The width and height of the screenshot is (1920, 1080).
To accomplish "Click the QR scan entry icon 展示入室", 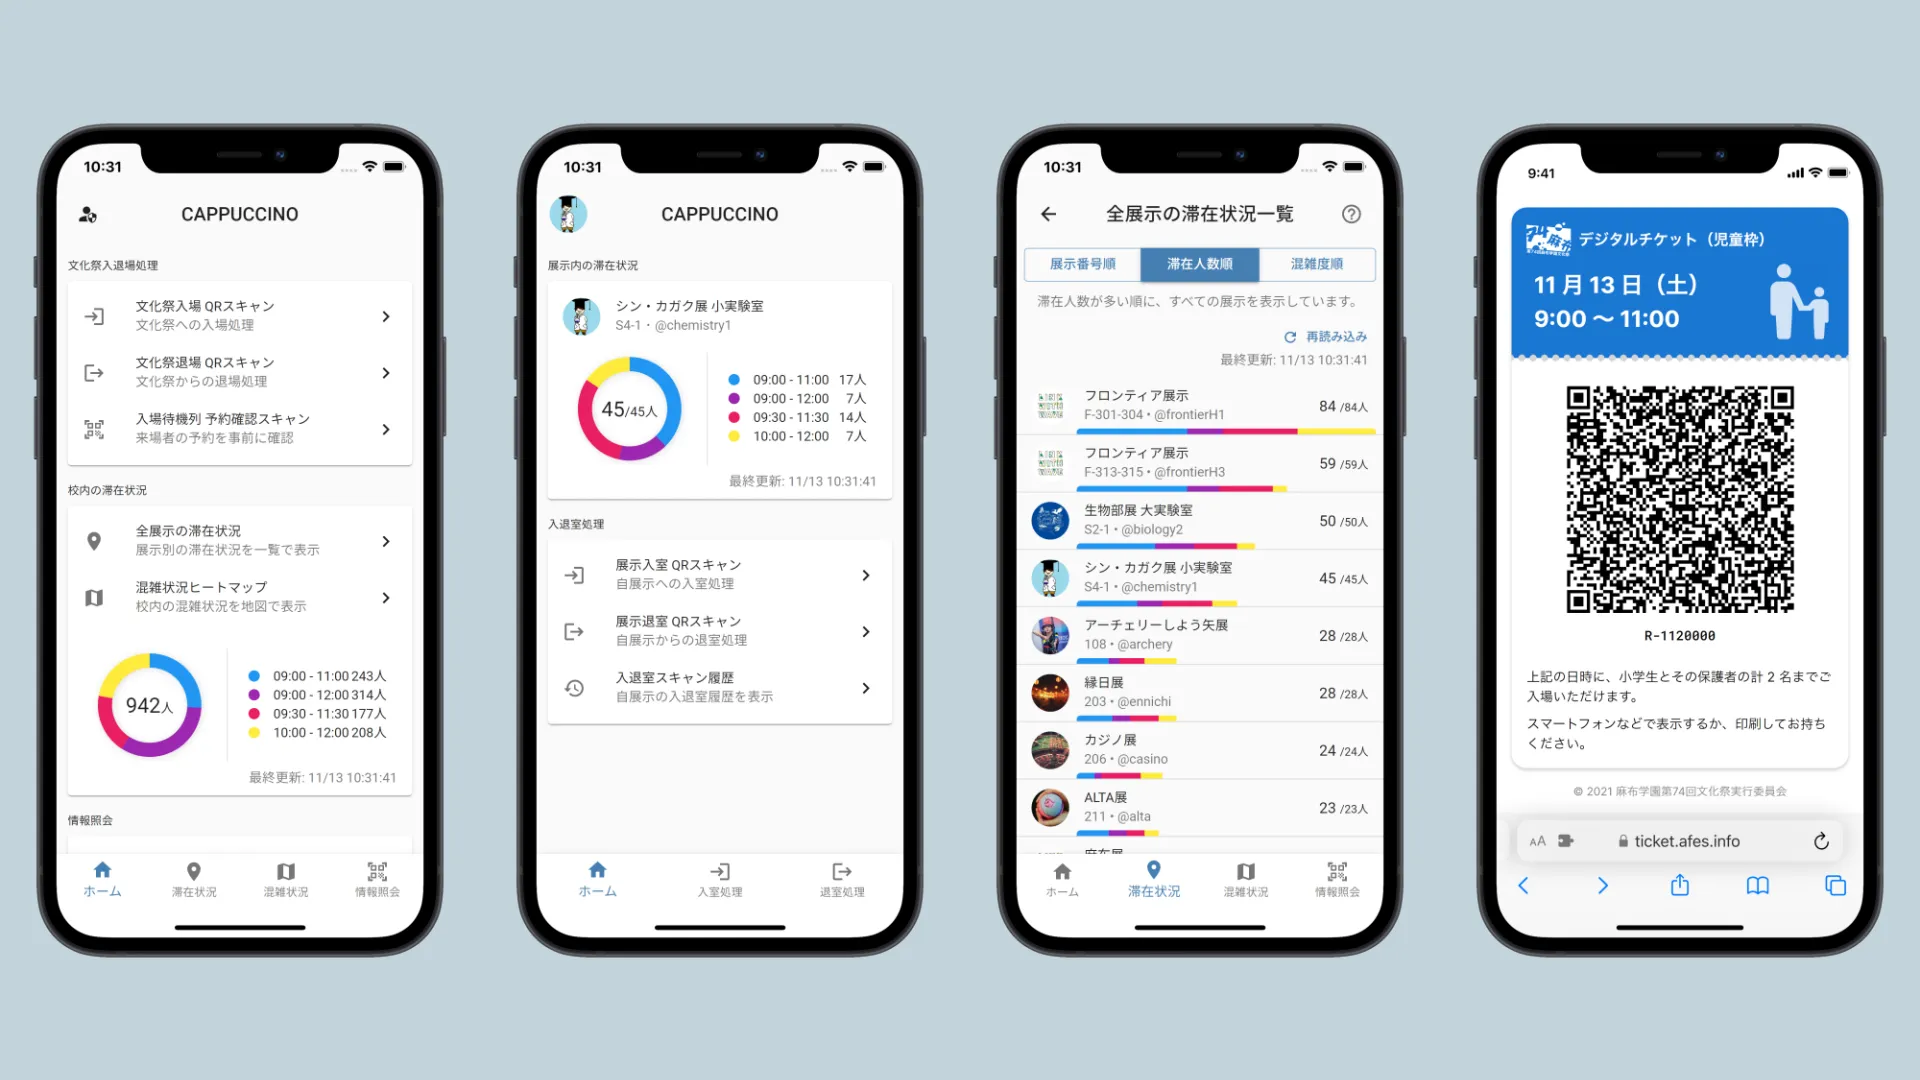I will coord(575,575).
